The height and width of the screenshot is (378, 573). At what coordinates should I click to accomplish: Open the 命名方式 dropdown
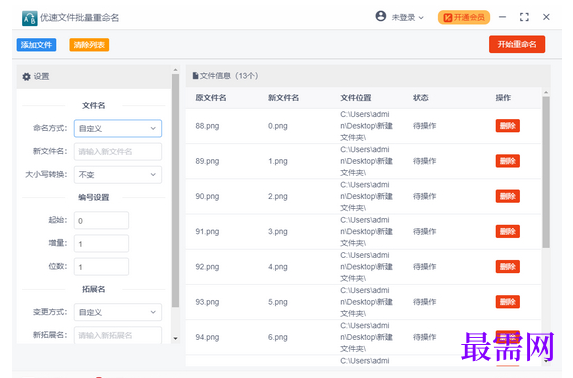coord(118,128)
